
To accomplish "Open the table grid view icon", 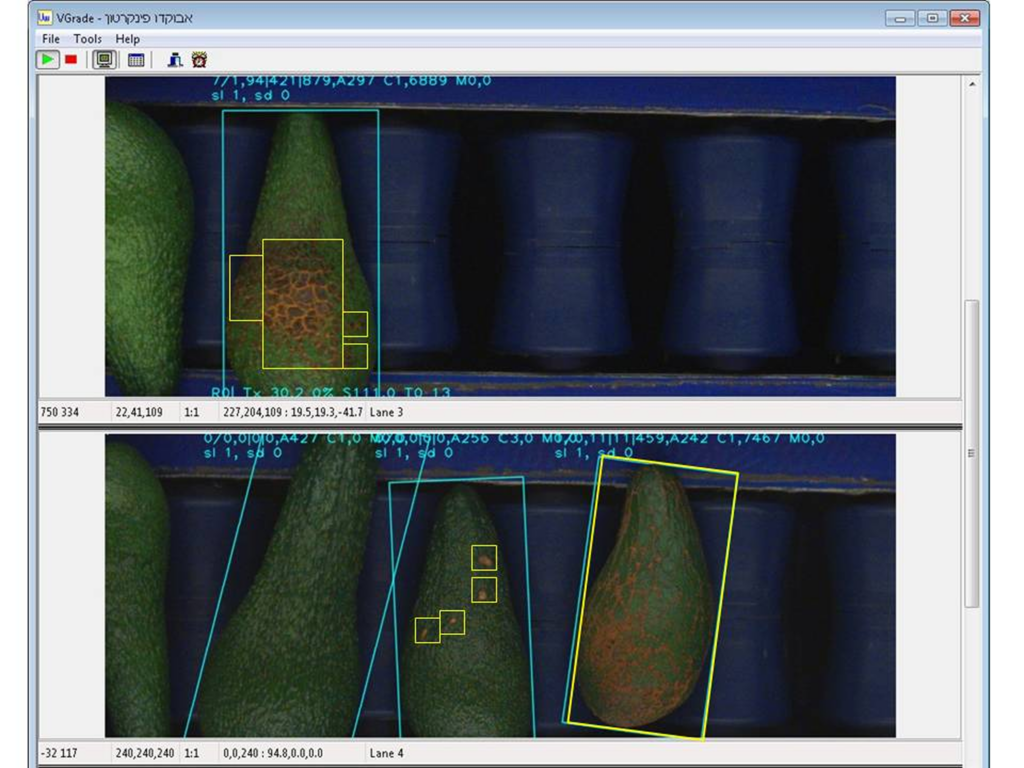I will (136, 60).
